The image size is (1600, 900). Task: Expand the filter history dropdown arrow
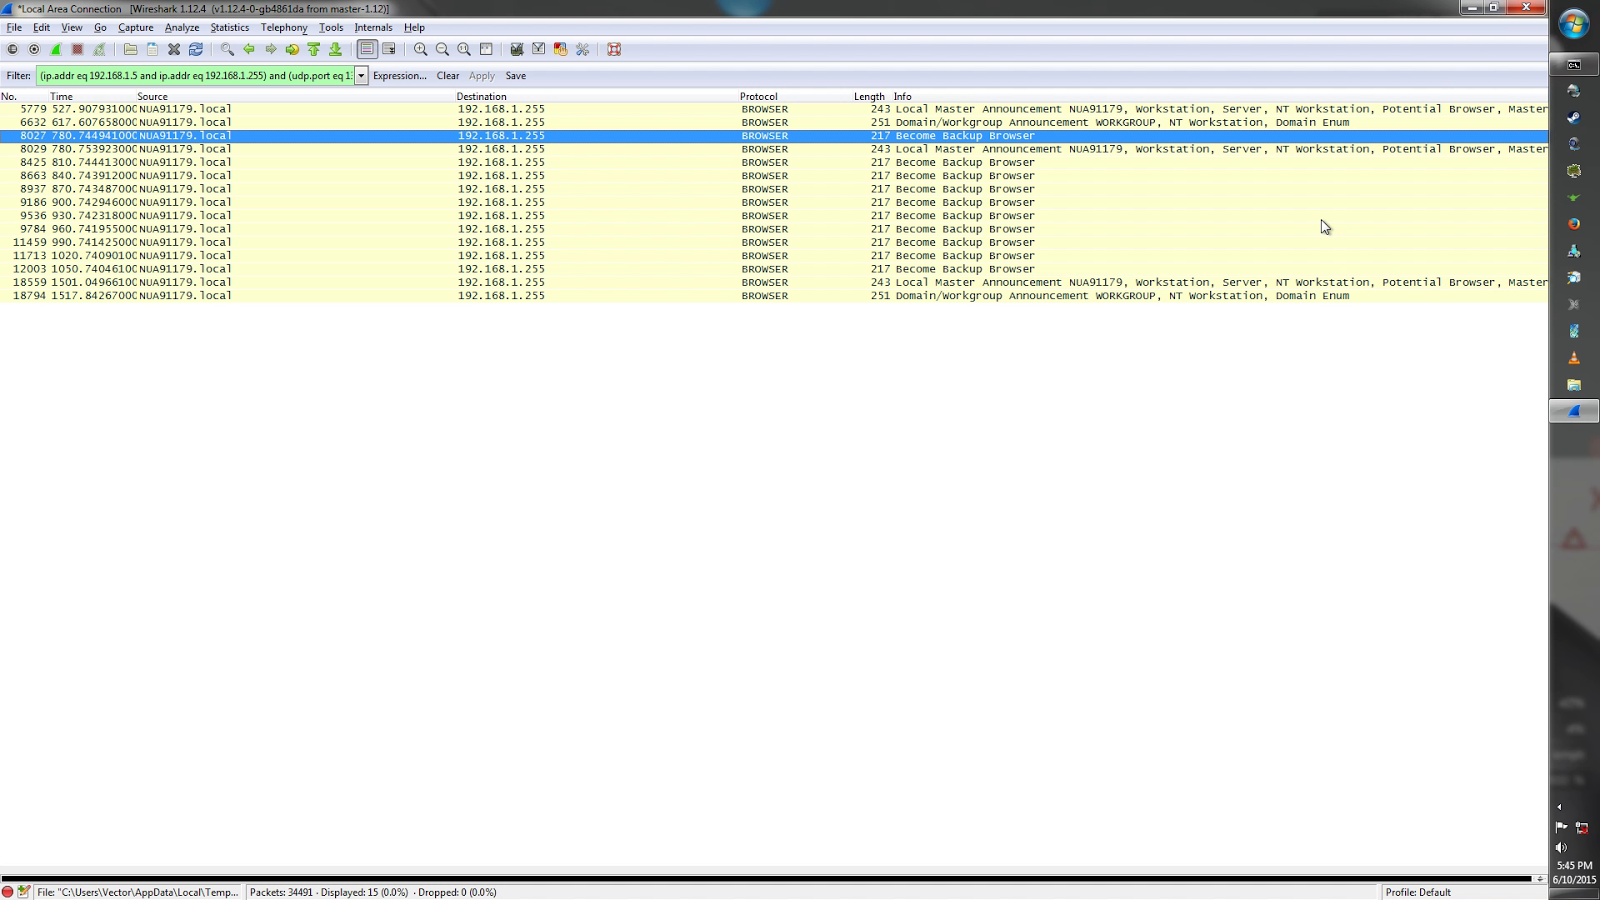pos(361,76)
